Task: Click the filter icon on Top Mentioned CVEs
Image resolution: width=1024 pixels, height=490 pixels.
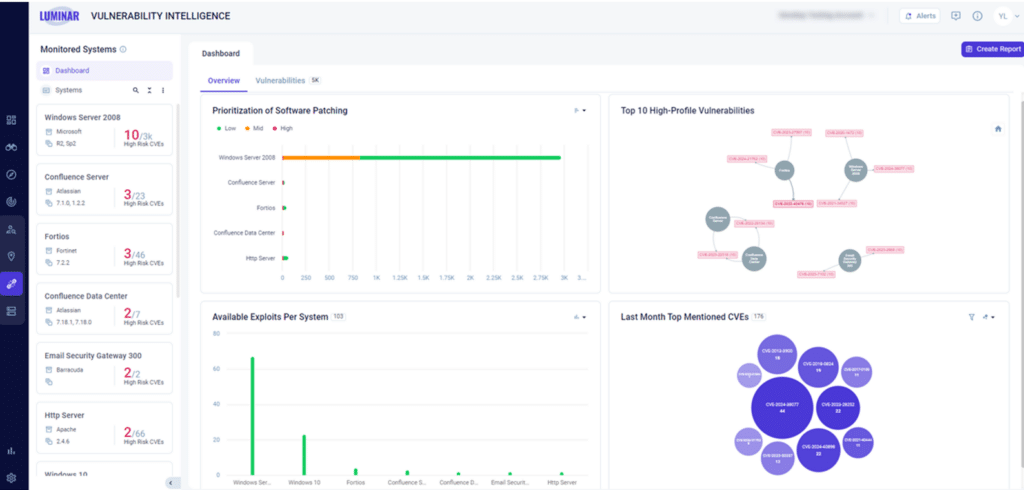Action: pyautogui.click(x=971, y=317)
